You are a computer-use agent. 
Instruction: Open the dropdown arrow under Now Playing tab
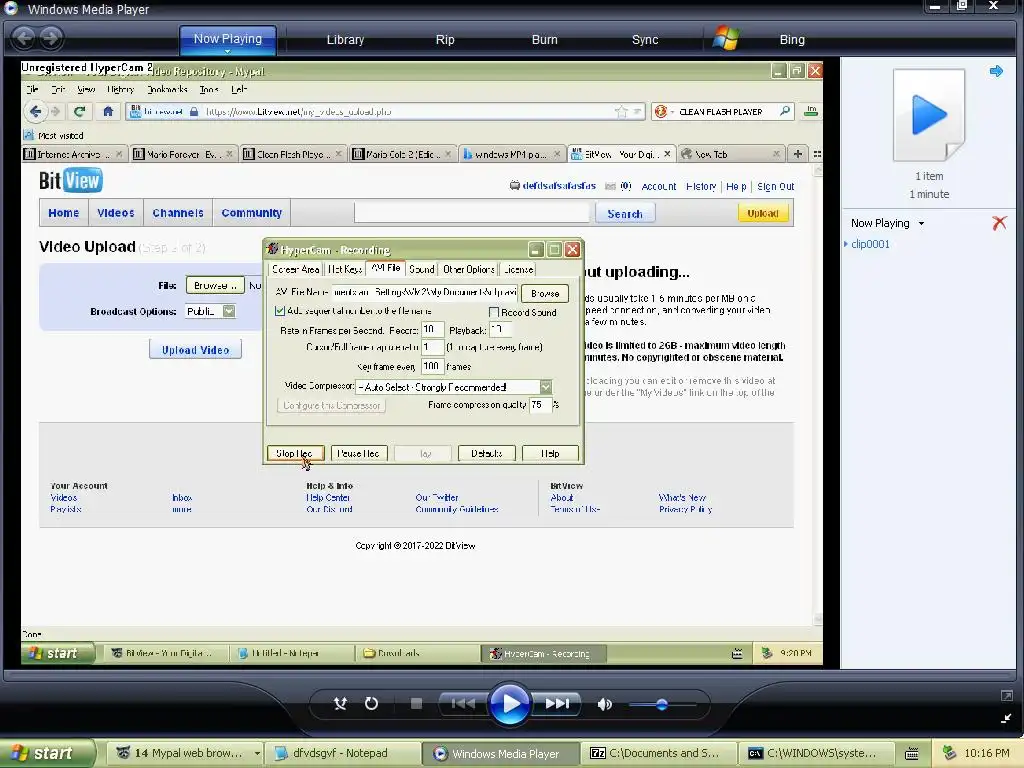coord(227,51)
